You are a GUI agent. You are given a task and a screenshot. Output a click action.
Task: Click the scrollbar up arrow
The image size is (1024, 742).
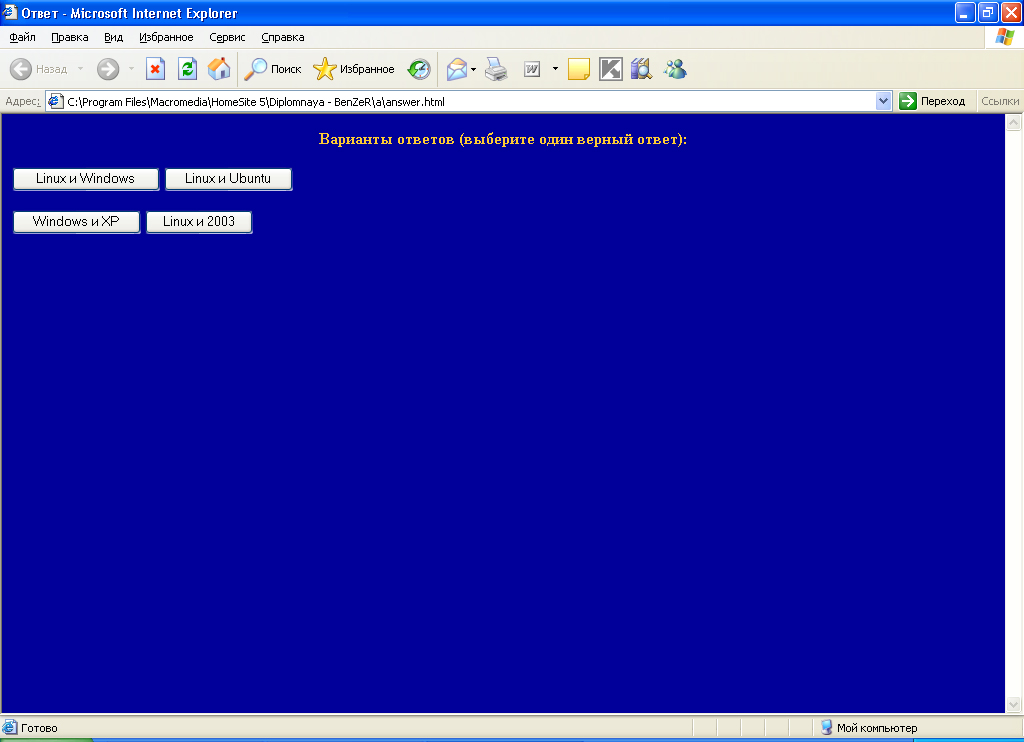click(x=1014, y=122)
